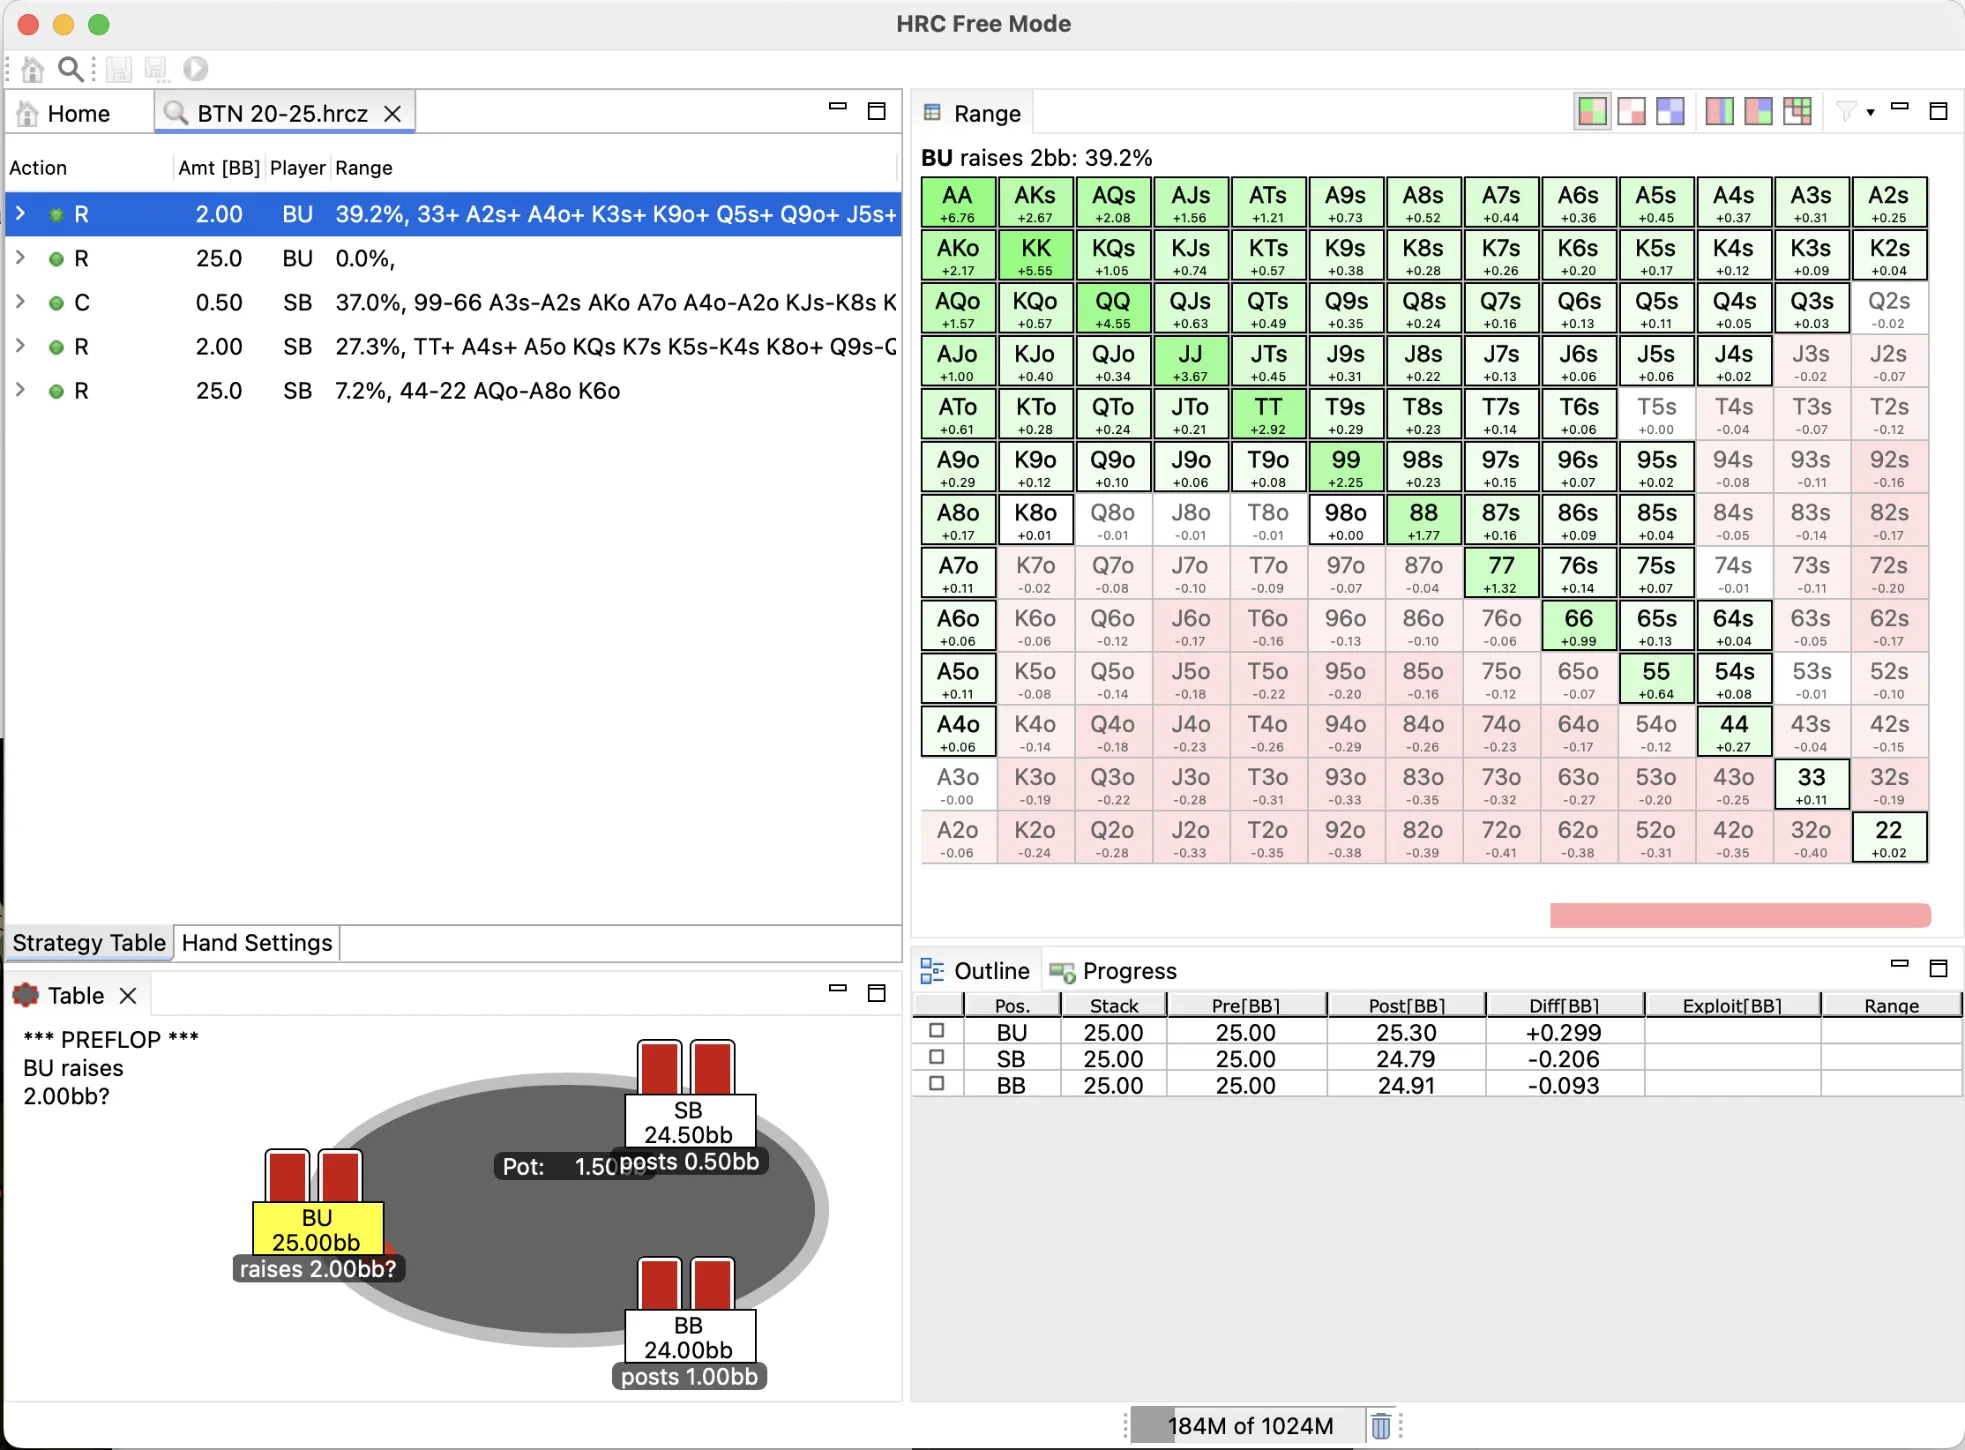Click the magnifying glass search toolbar icon
The height and width of the screenshot is (1450, 1965).
70,69
